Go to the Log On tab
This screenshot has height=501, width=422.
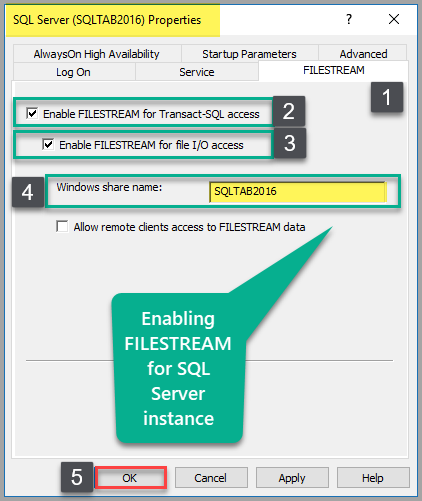(74, 72)
